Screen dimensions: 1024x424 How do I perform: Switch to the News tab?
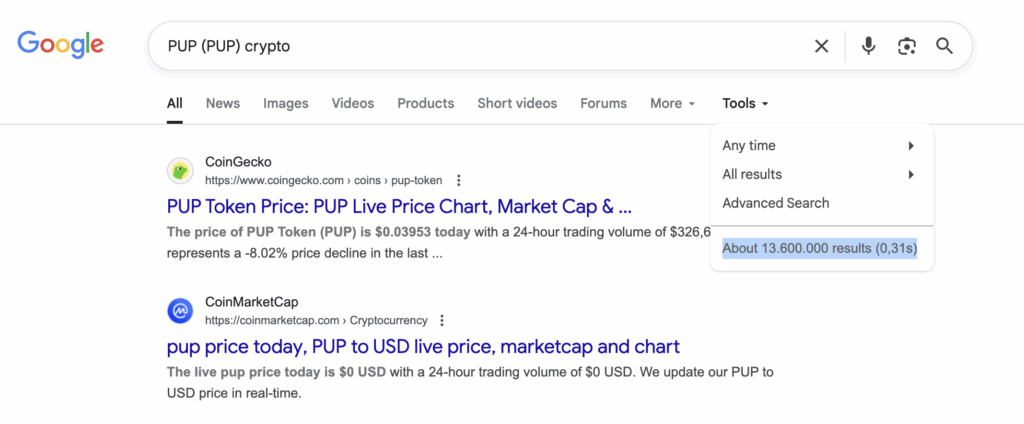pyautogui.click(x=223, y=103)
